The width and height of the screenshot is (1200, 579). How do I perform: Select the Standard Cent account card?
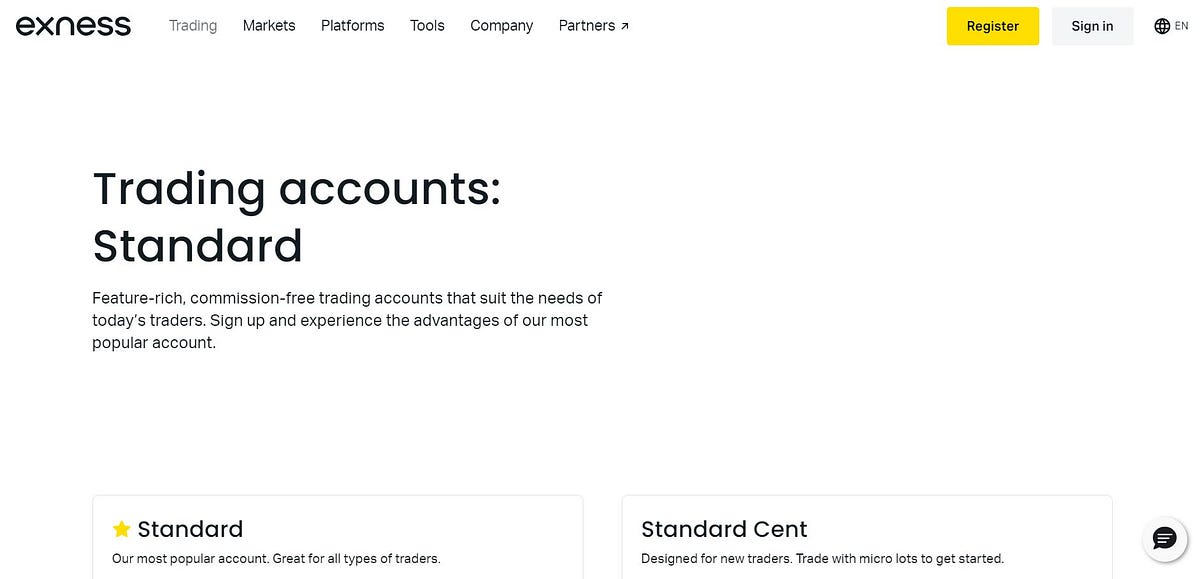[866, 540]
